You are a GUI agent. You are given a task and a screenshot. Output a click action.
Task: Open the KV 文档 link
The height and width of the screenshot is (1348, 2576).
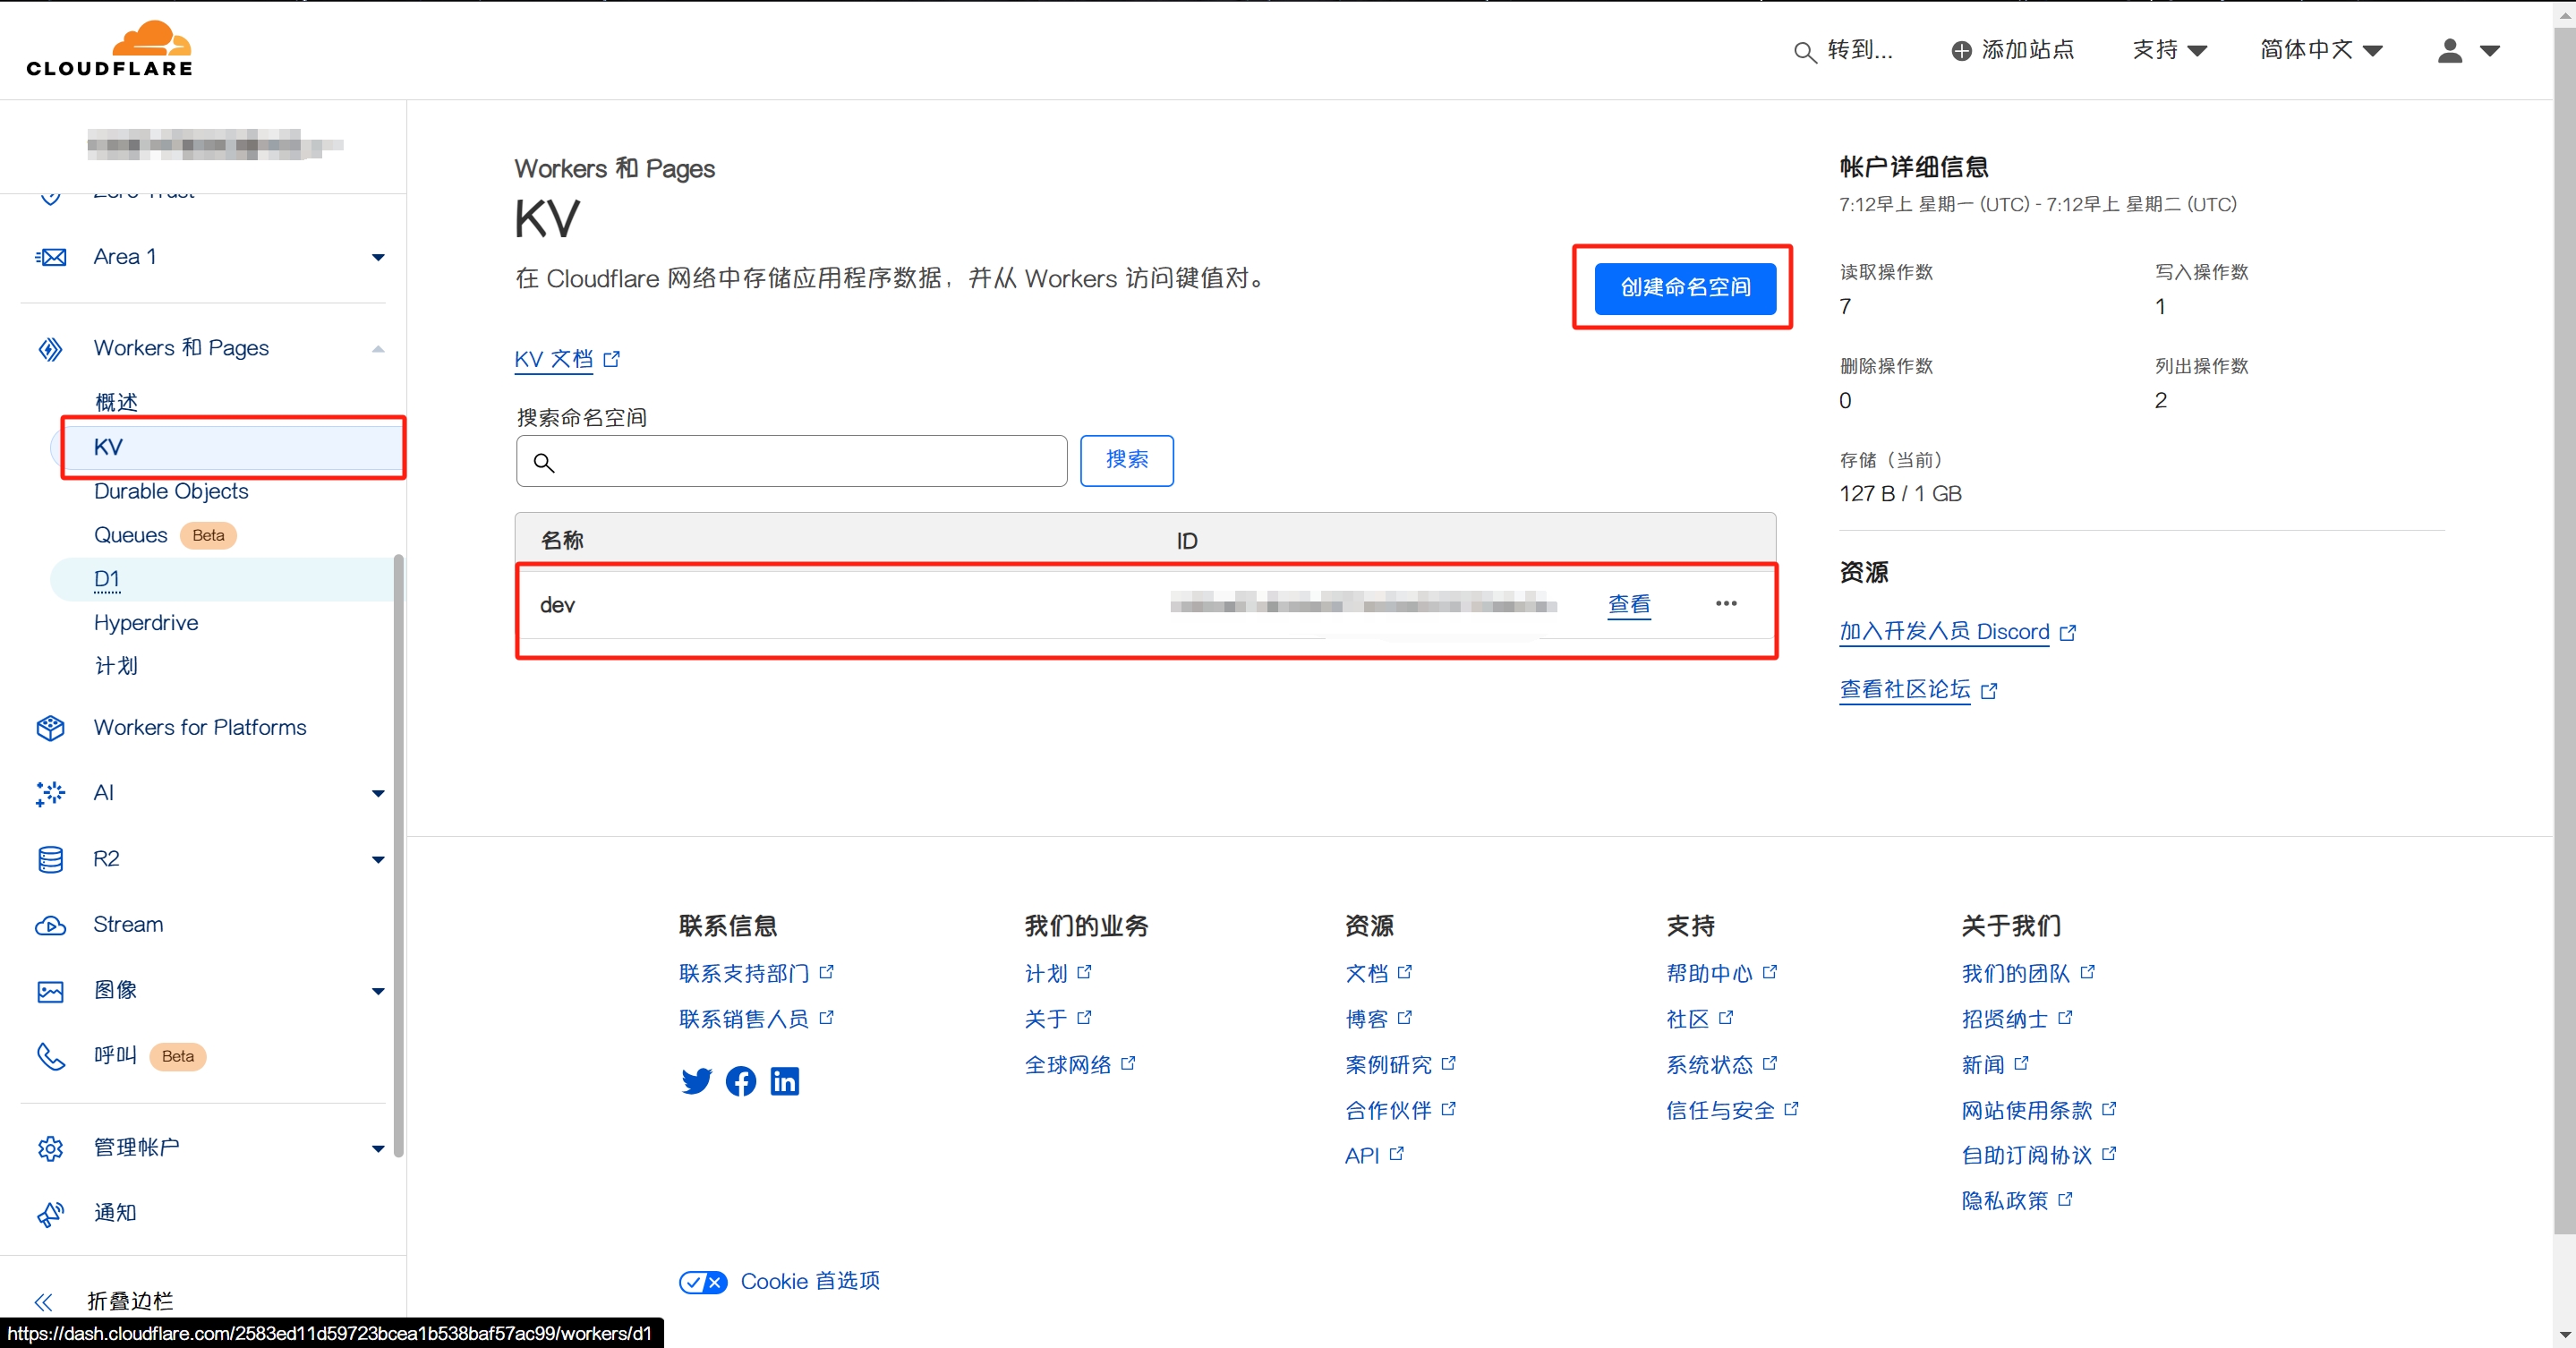pyautogui.click(x=554, y=359)
